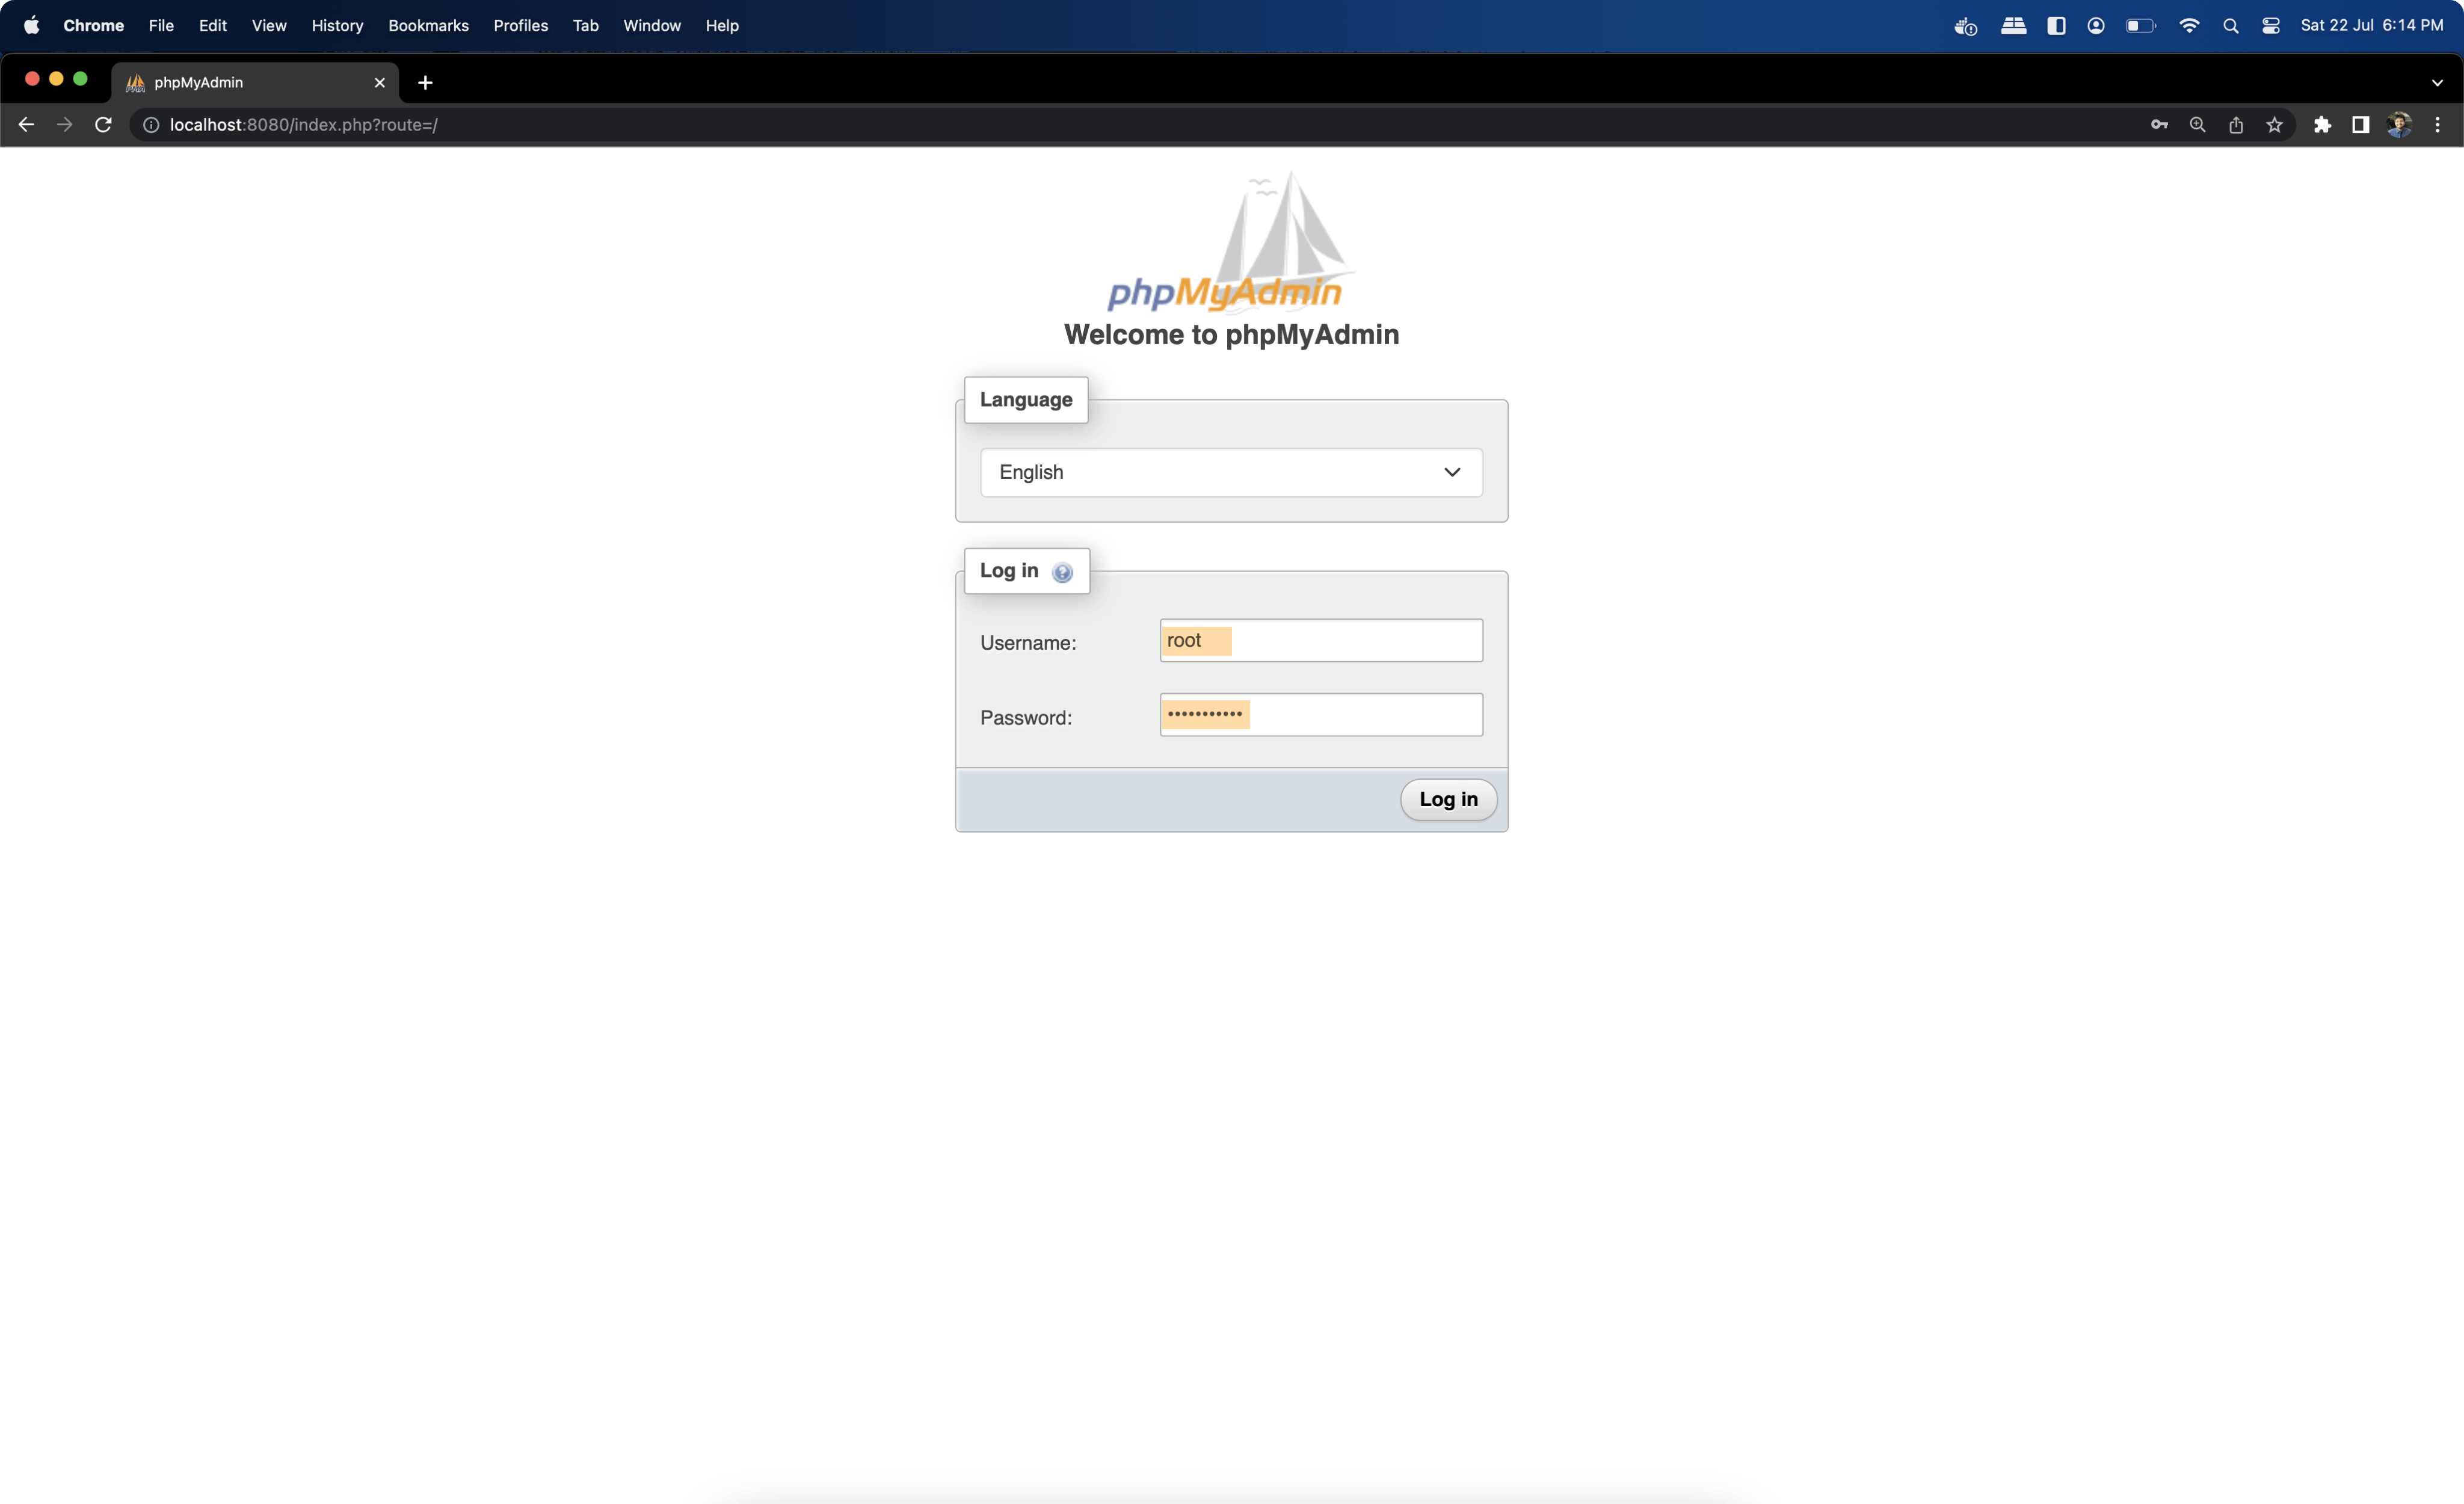The width and height of the screenshot is (2464, 1504).
Task: Open the Extensions puzzle icon
Action: point(2322,125)
